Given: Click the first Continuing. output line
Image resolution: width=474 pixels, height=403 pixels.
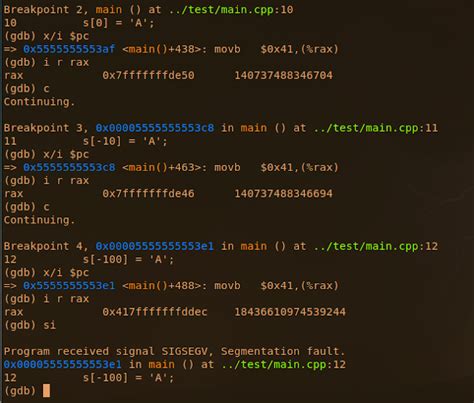Looking at the screenshot, I should point(39,102).
